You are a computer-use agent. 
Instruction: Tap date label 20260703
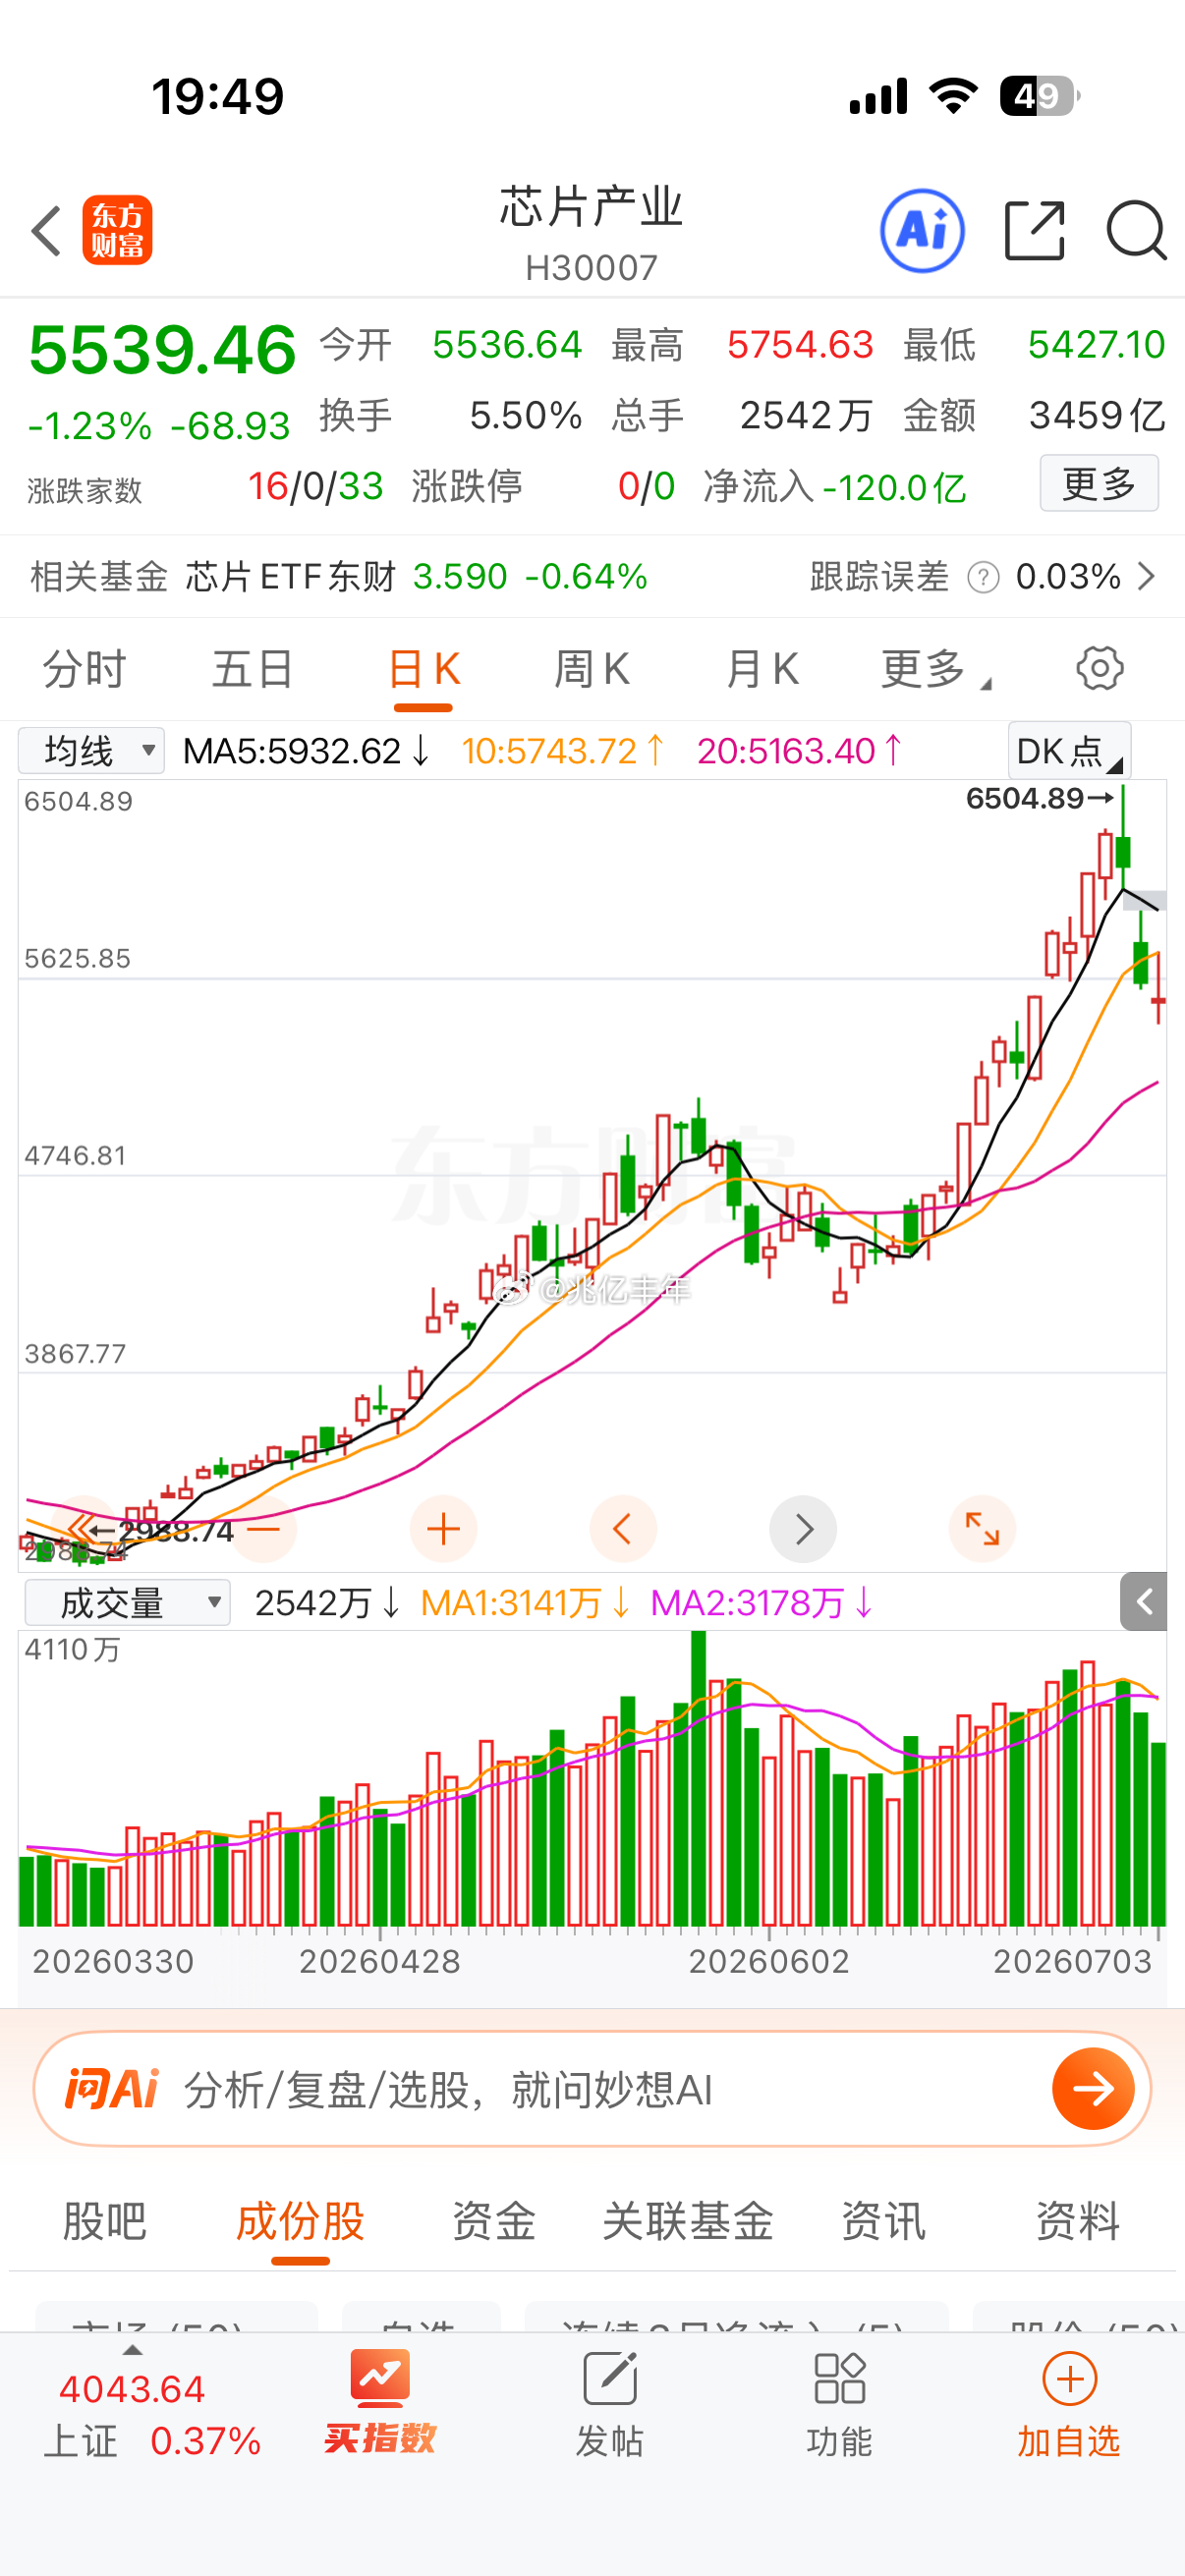pos(1073,1961)
